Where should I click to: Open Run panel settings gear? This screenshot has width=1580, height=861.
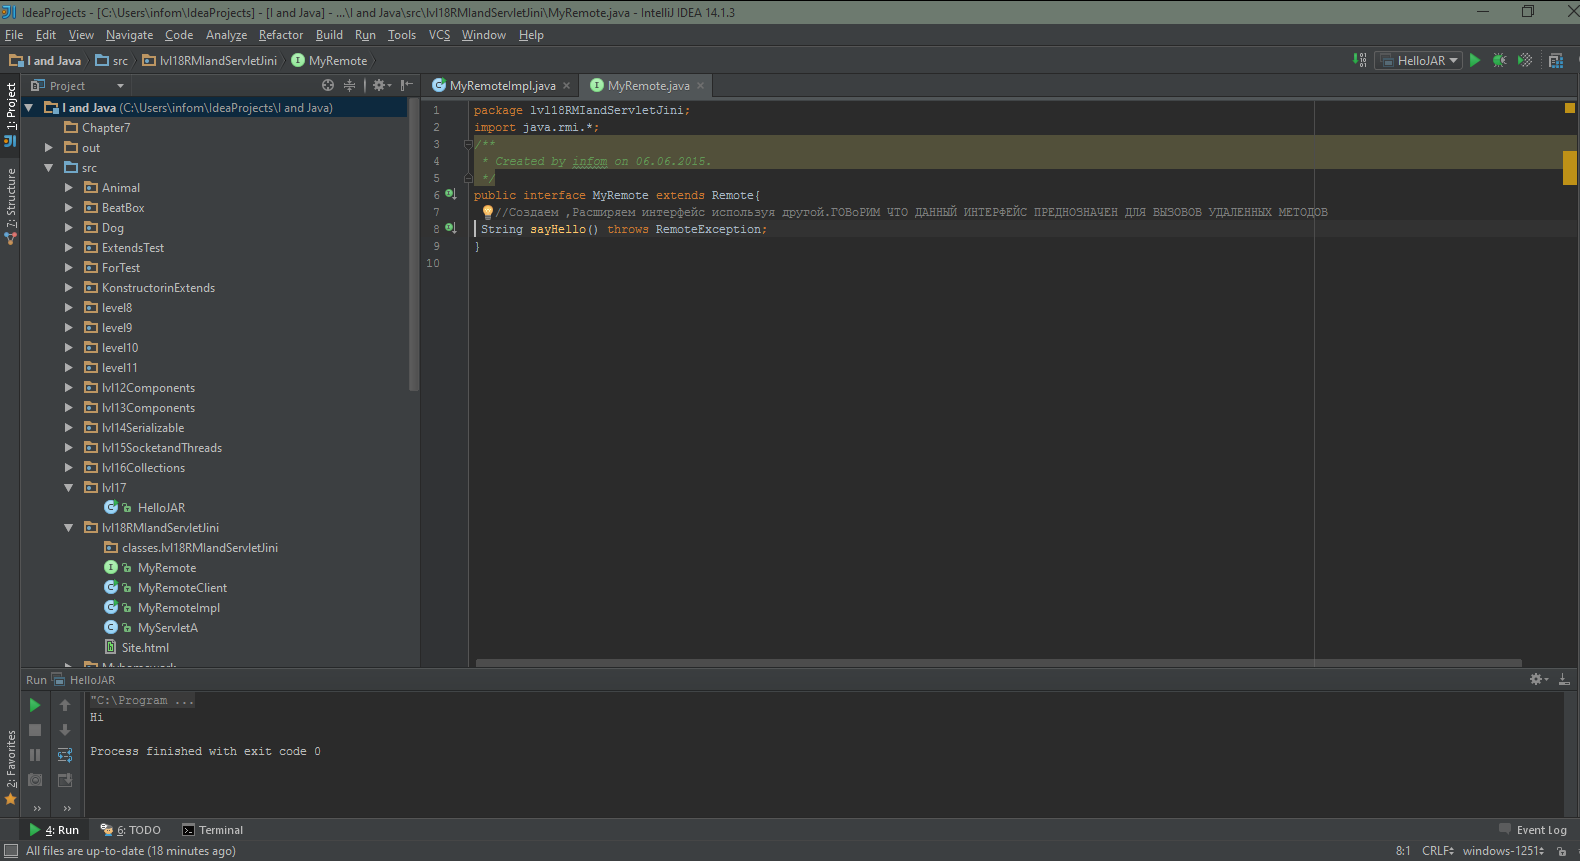[x=1539, y=679]
